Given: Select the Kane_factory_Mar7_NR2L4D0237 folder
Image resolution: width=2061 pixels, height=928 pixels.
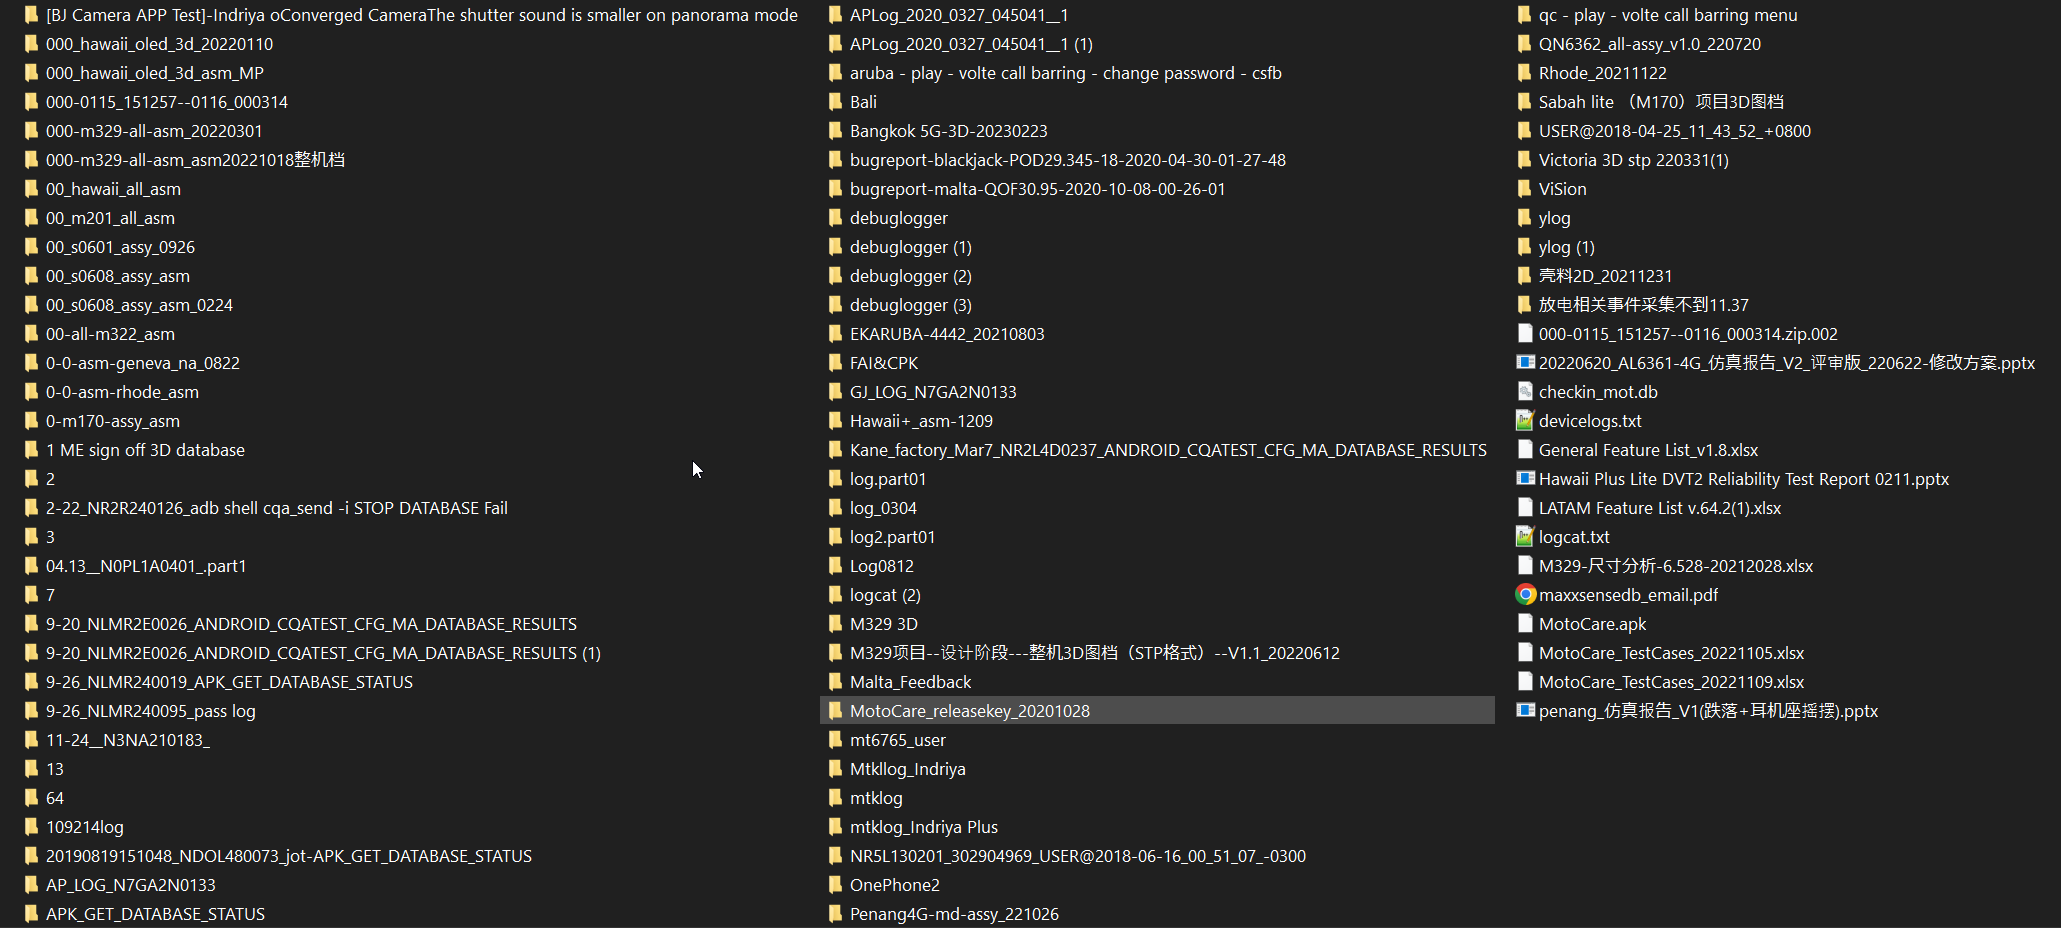Looking at the screenshot, I should [1168, 450].
